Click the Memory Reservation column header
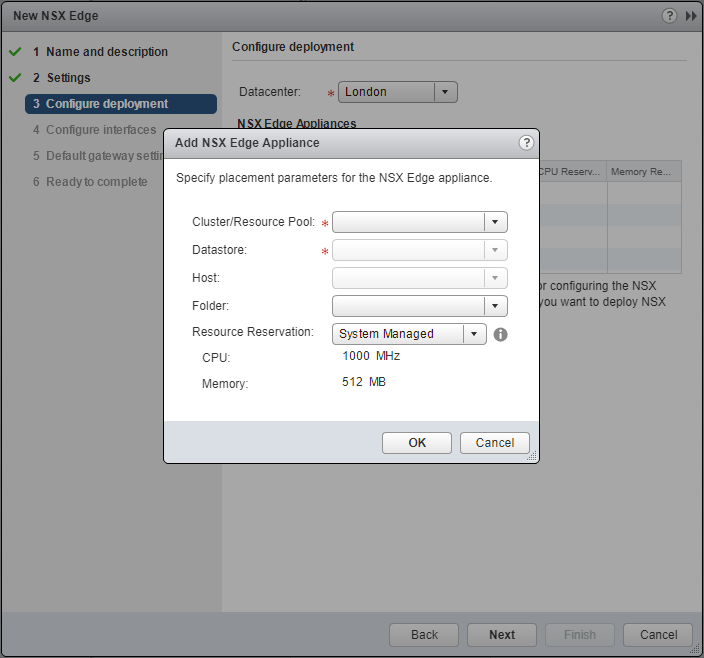Image resolution: width=704 pixels, height=658 pixels. click(643, 172)
